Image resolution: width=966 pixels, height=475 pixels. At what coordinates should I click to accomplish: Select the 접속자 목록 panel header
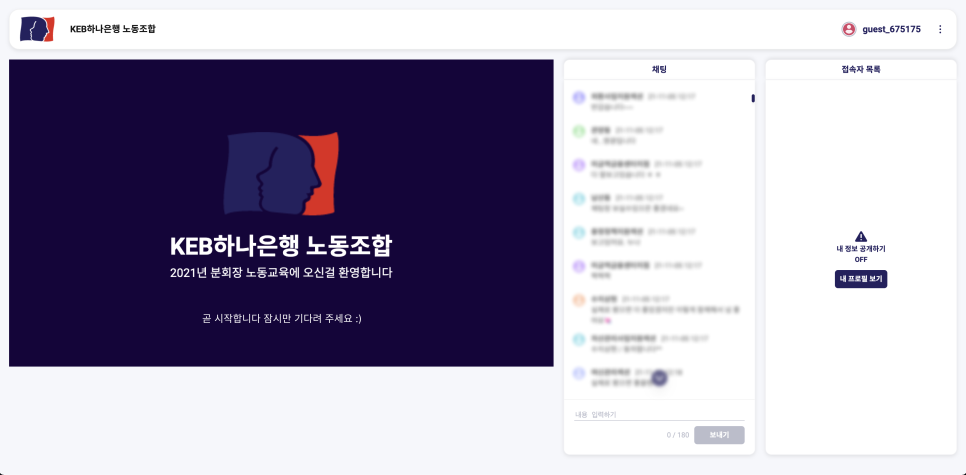pyautogui.click(x=861, y=70)
